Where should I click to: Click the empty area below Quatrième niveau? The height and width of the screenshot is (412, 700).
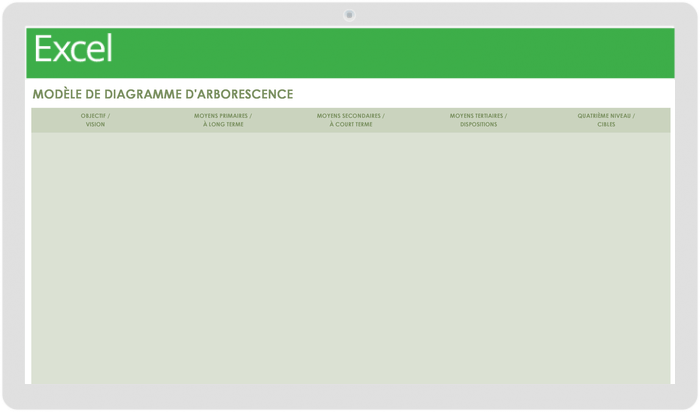coord(606,258)
